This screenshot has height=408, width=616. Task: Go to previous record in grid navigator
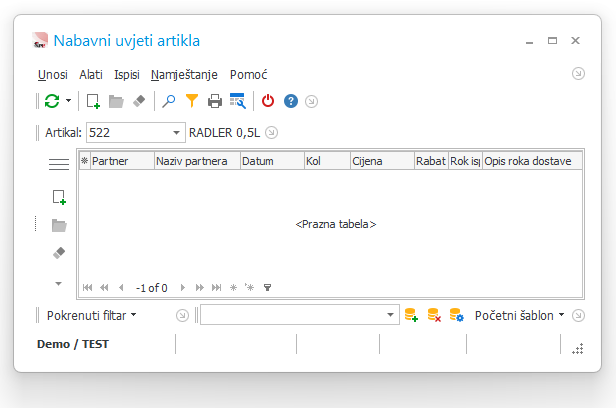121,287
